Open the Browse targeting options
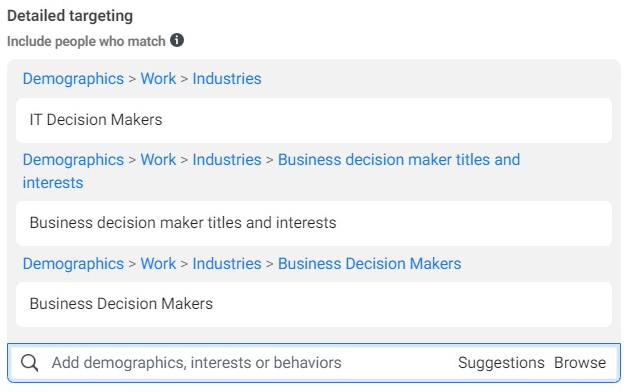This screenshot has width=631, height=392. click(x=580, y=363)
